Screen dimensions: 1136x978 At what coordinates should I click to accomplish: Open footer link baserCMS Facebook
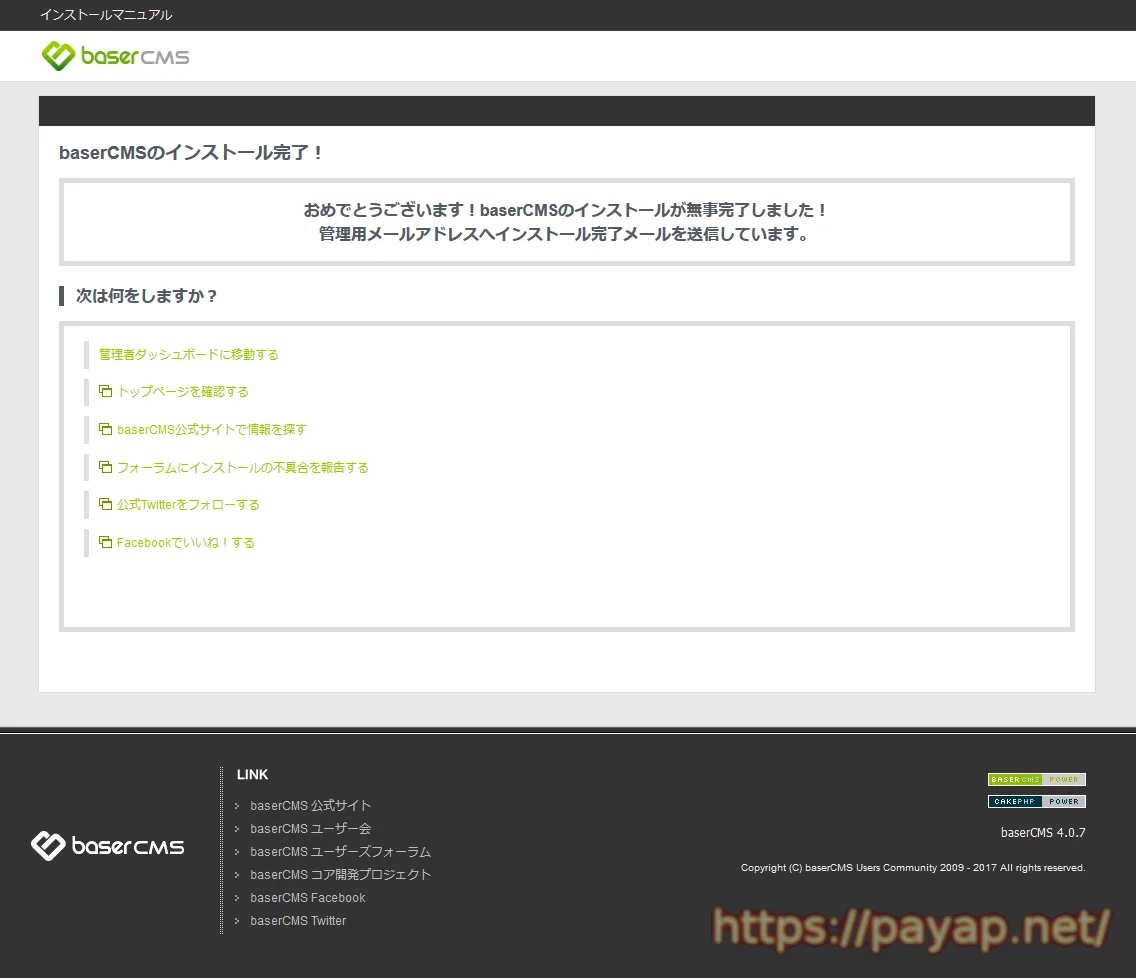click(308, 898)
